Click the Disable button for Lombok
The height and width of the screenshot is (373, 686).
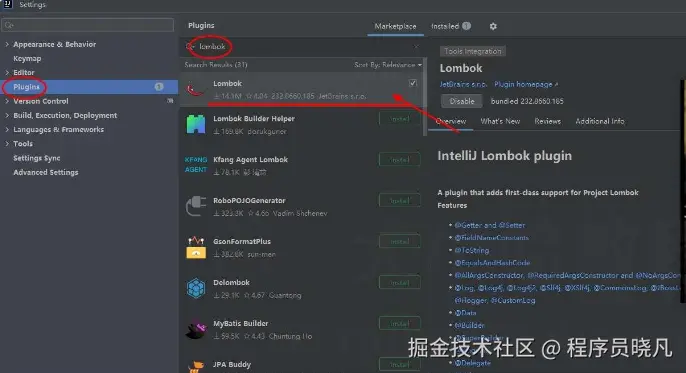[x=462, y=101]
